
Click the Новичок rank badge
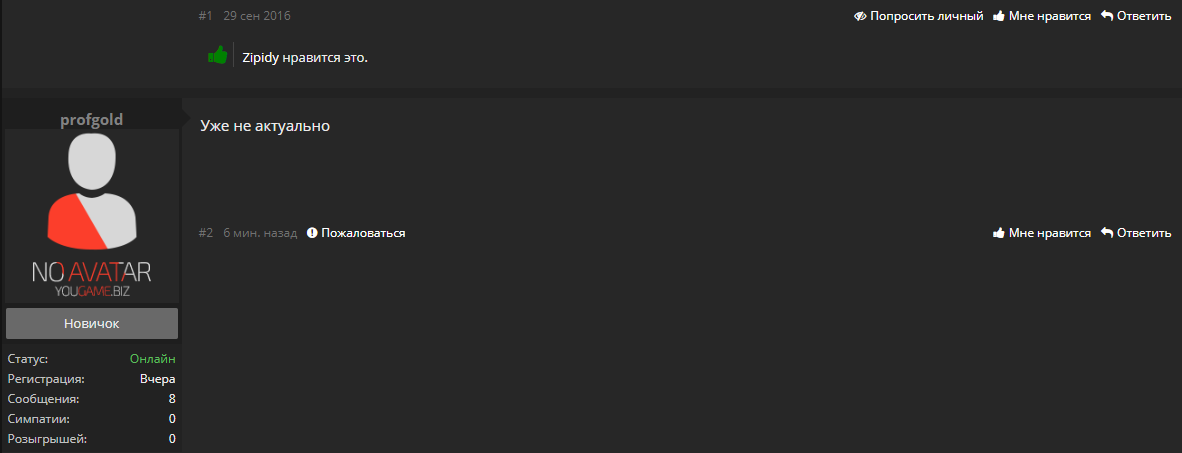coord(91,324)
